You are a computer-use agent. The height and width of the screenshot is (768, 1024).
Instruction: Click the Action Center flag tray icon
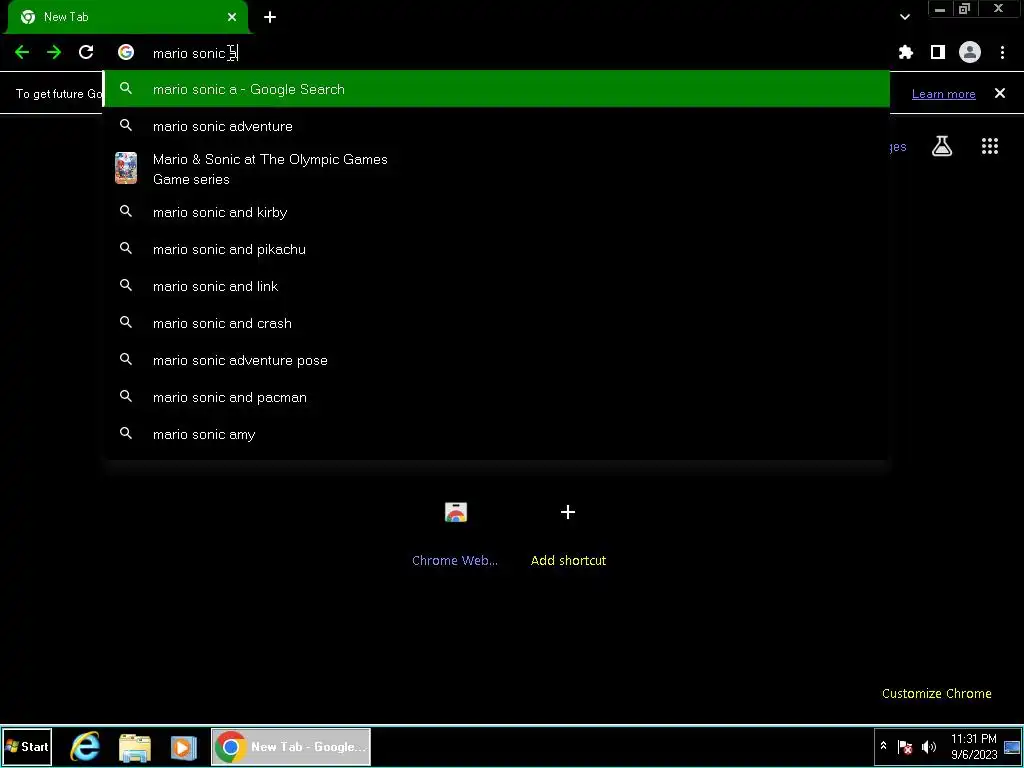click(904, 746)
